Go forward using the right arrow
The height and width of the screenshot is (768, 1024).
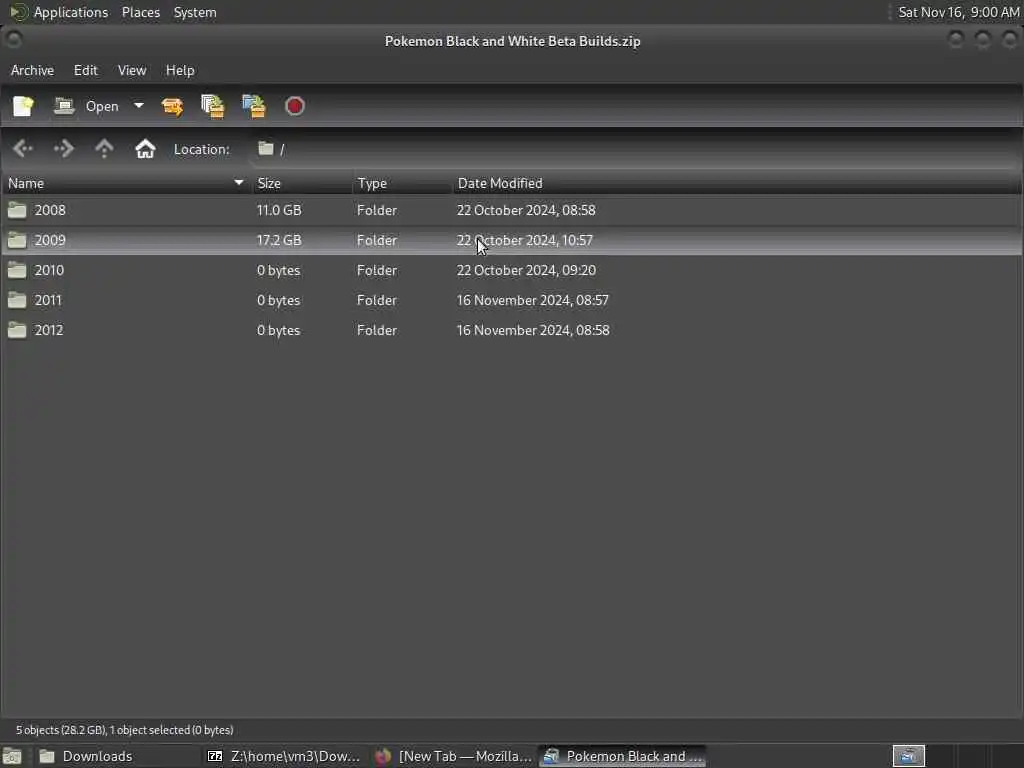click(x=63, y=149)
